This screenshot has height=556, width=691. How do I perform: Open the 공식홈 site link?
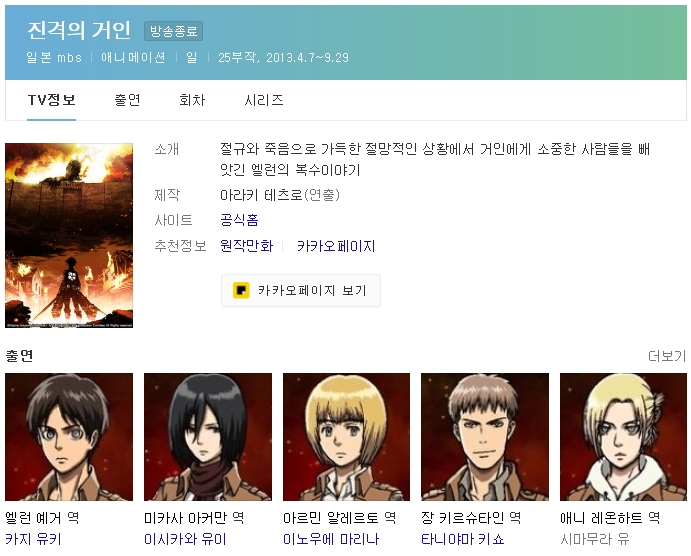[239, 220]
